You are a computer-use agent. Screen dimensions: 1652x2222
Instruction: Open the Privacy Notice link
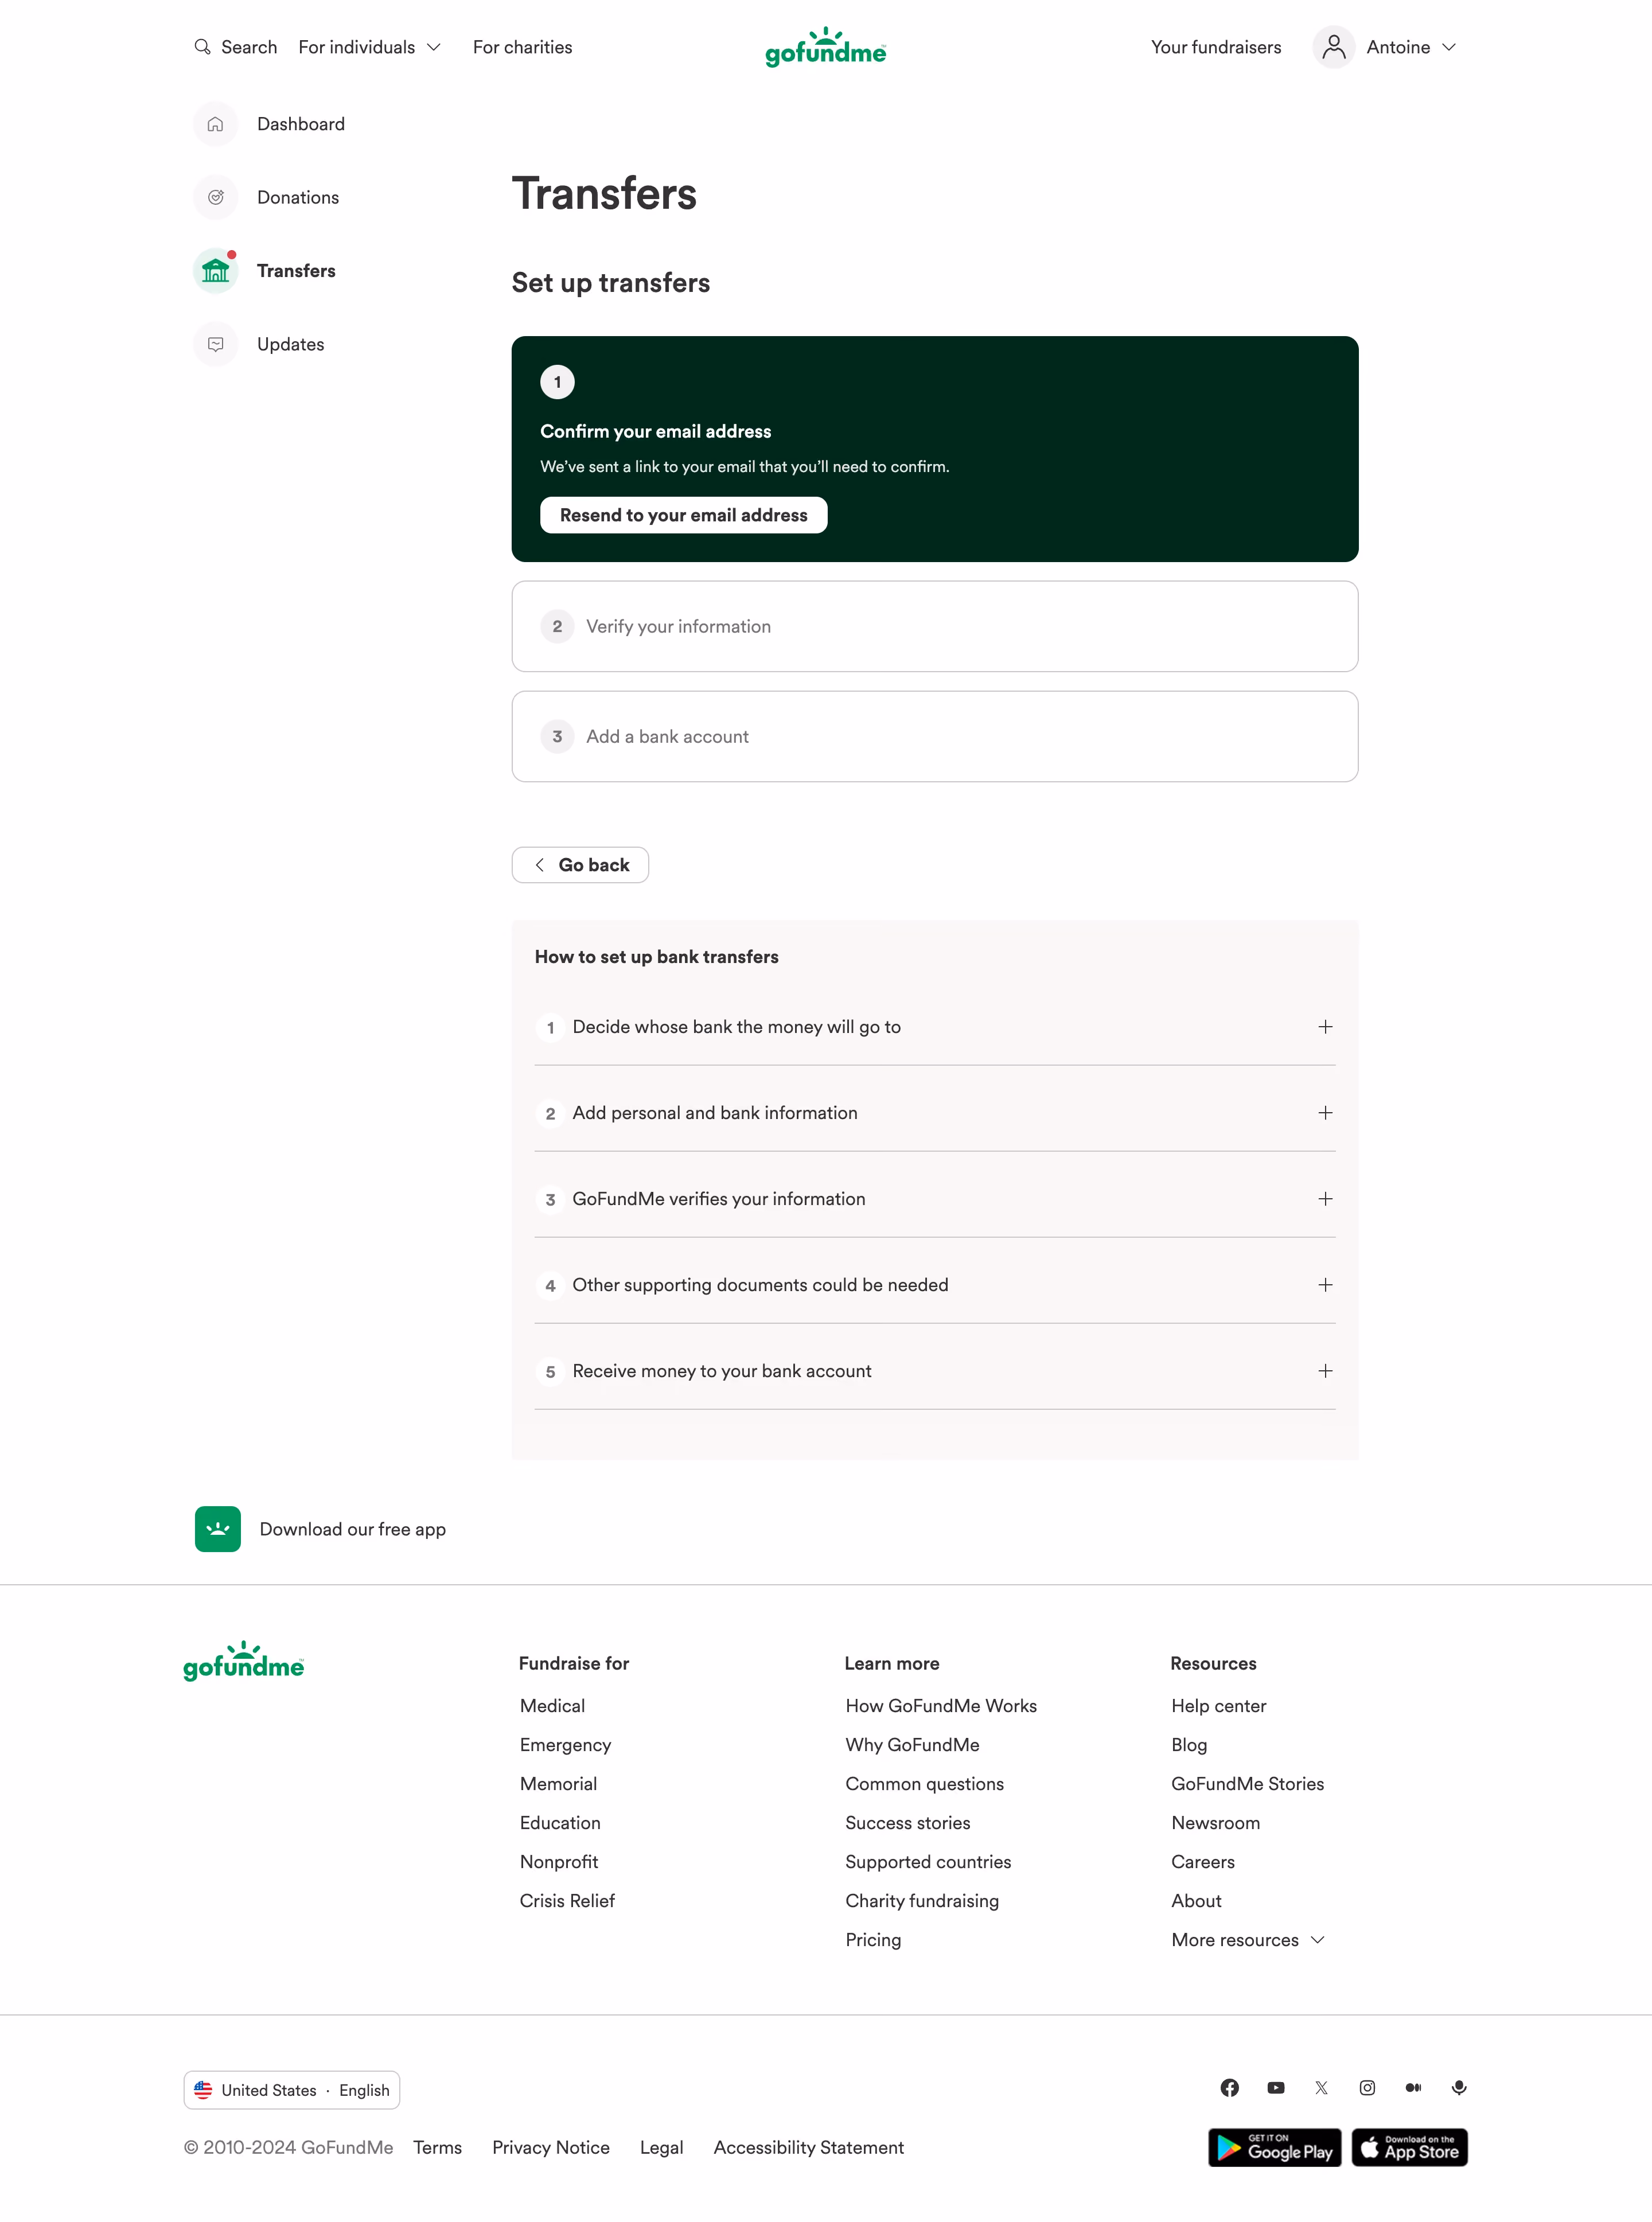point(551,2147)
